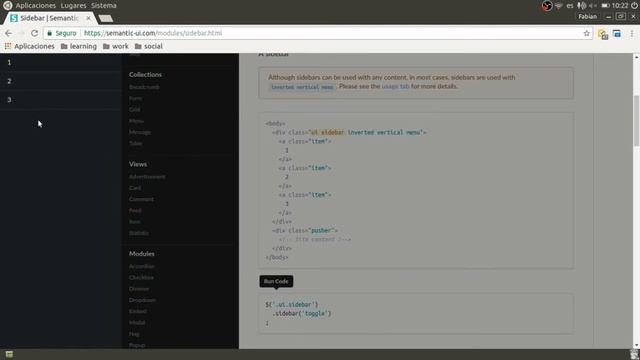Screen dimensions: 640x360
Task: Open the Sistema system menu
Action: pyautogui.click(x=104, y=5)
